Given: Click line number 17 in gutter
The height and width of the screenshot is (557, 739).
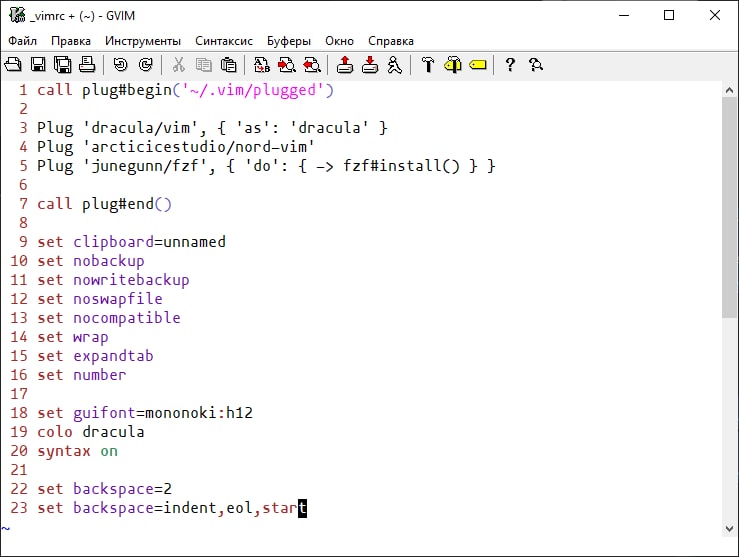Looking at the screenshot, I should pos(19,394).
